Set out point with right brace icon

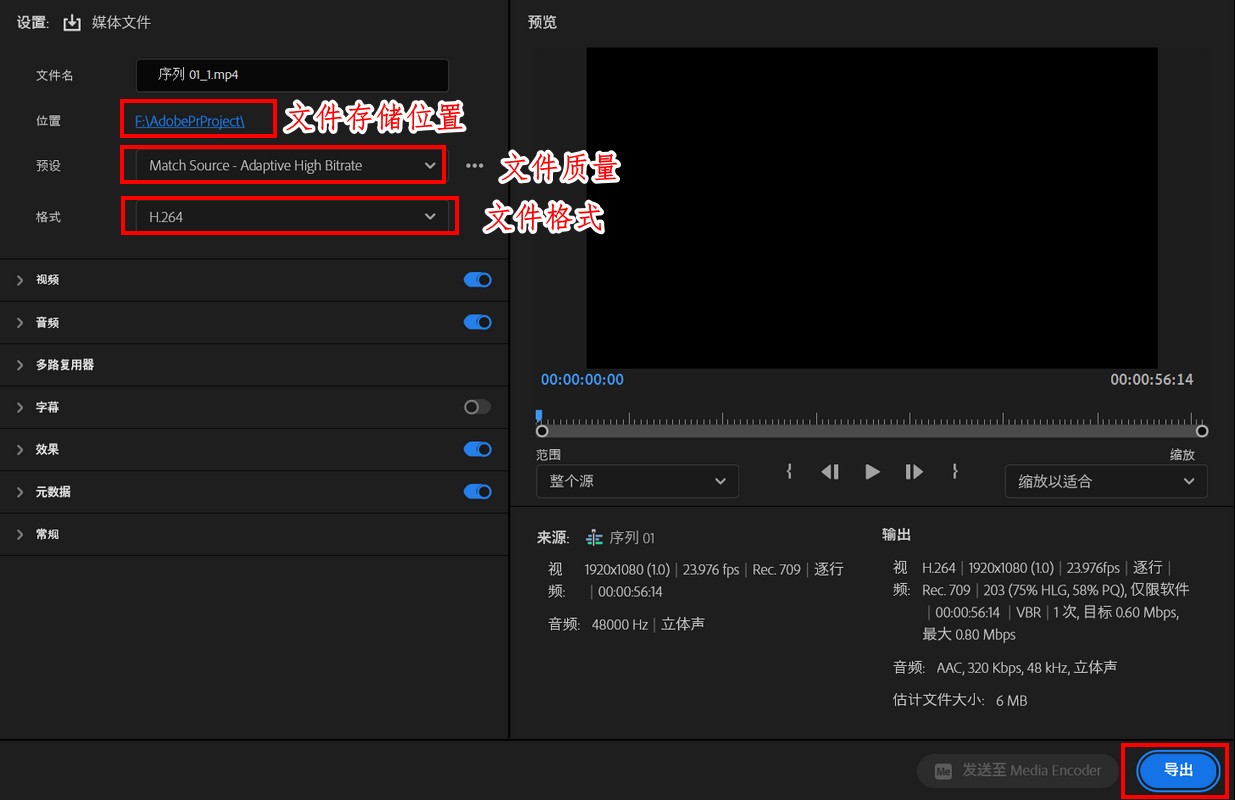pos(955,471)
